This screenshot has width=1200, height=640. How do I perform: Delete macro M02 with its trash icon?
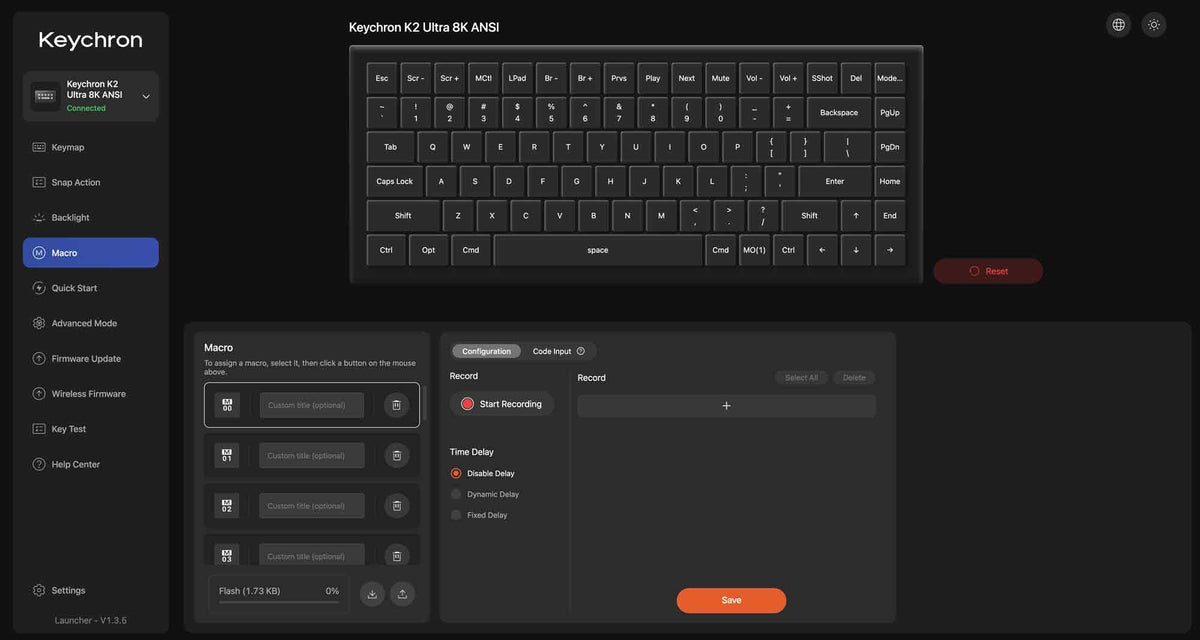point(396,506)
